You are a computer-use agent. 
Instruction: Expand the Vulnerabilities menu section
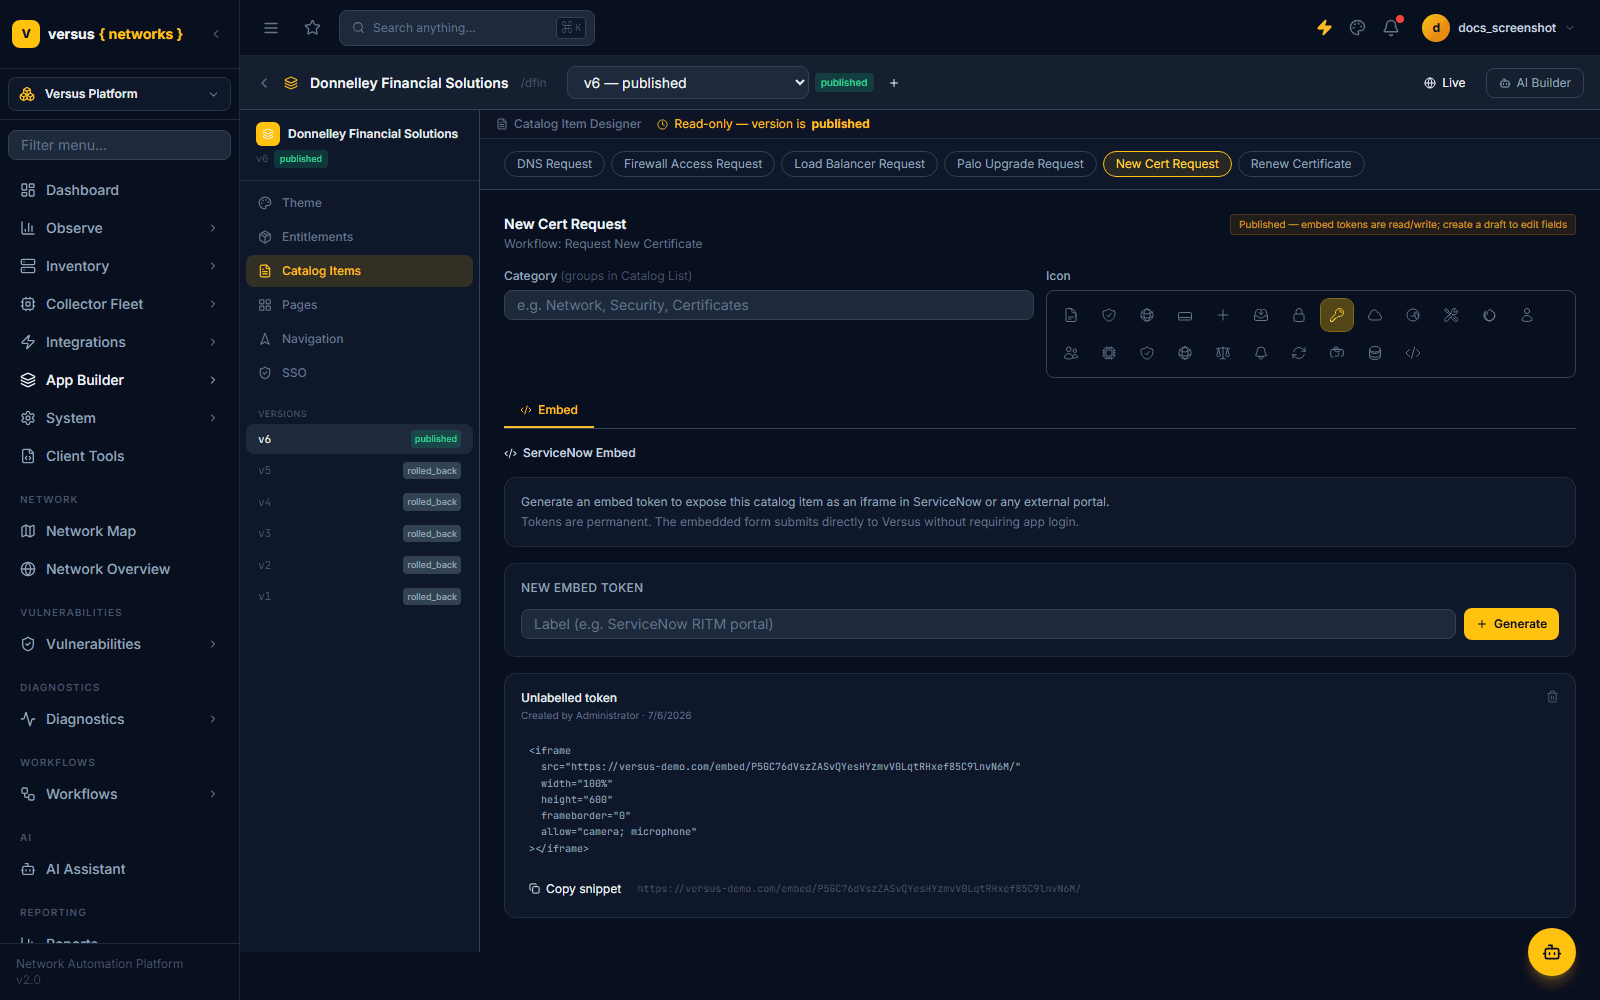tap(119, 644)
